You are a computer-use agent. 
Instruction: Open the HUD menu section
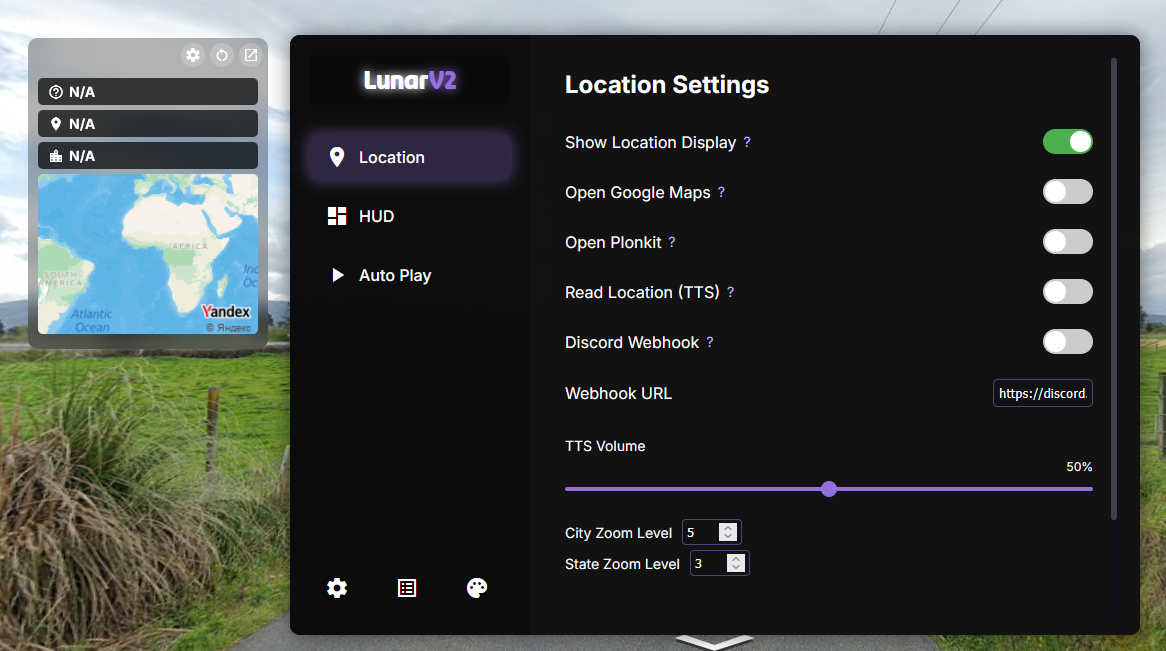point(410,216)
